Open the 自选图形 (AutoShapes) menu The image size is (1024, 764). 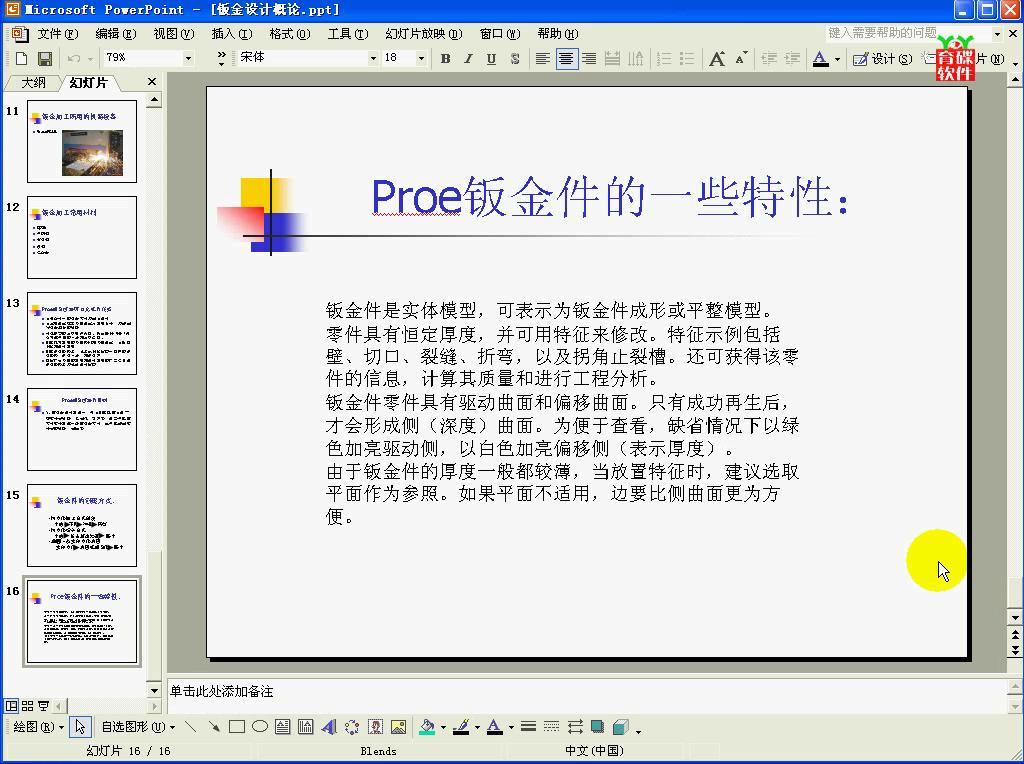click(x=138, y=727)
